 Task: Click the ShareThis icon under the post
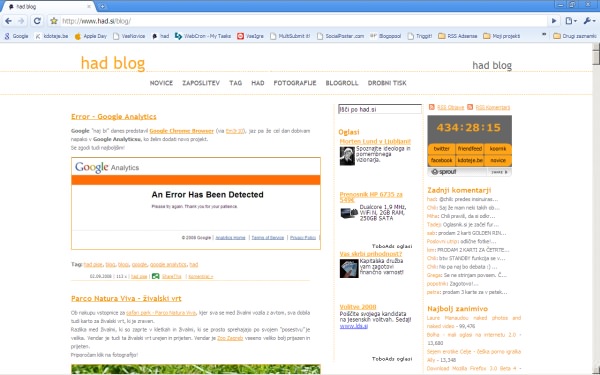tap(155, 276)
